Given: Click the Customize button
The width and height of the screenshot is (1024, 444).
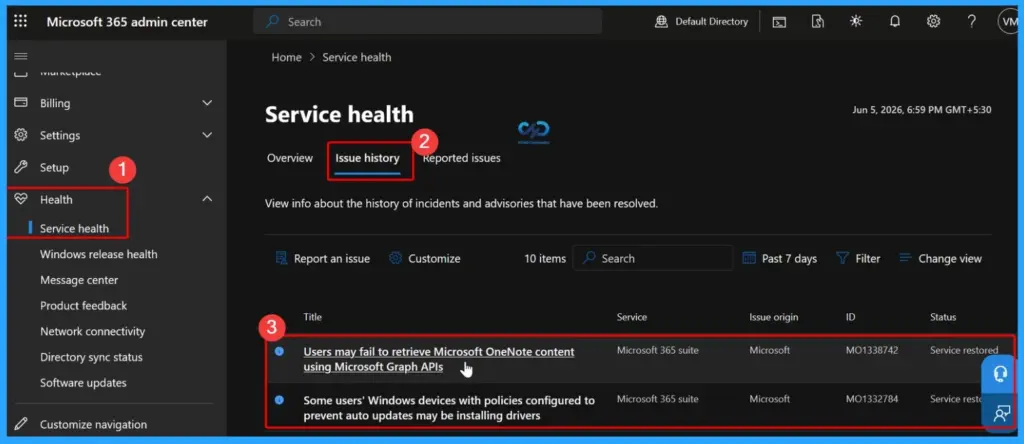Looking at the screenshot, I should tap(424, 259).
